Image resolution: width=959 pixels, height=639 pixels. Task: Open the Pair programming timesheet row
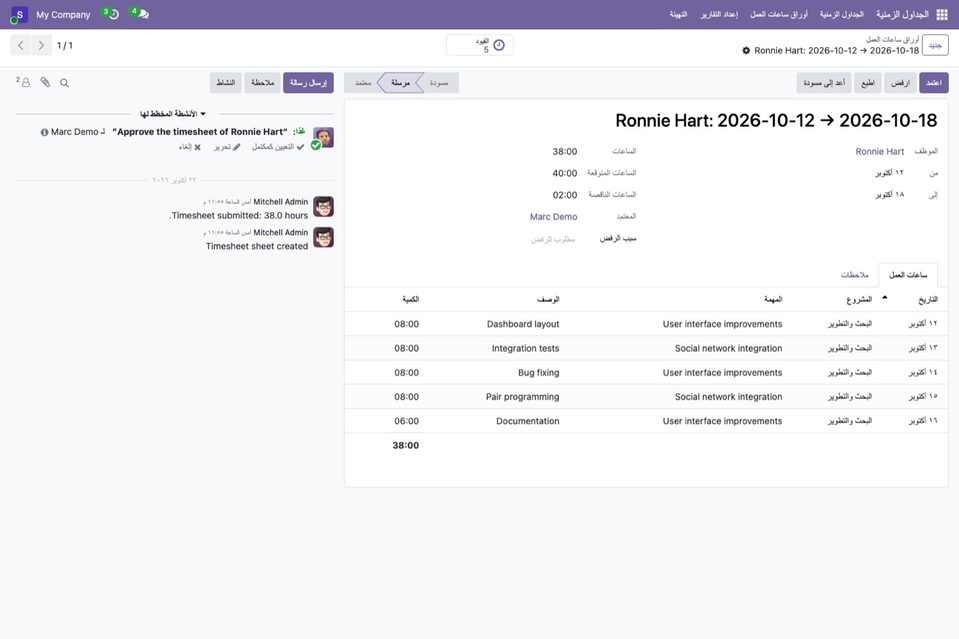pos(646,397)
